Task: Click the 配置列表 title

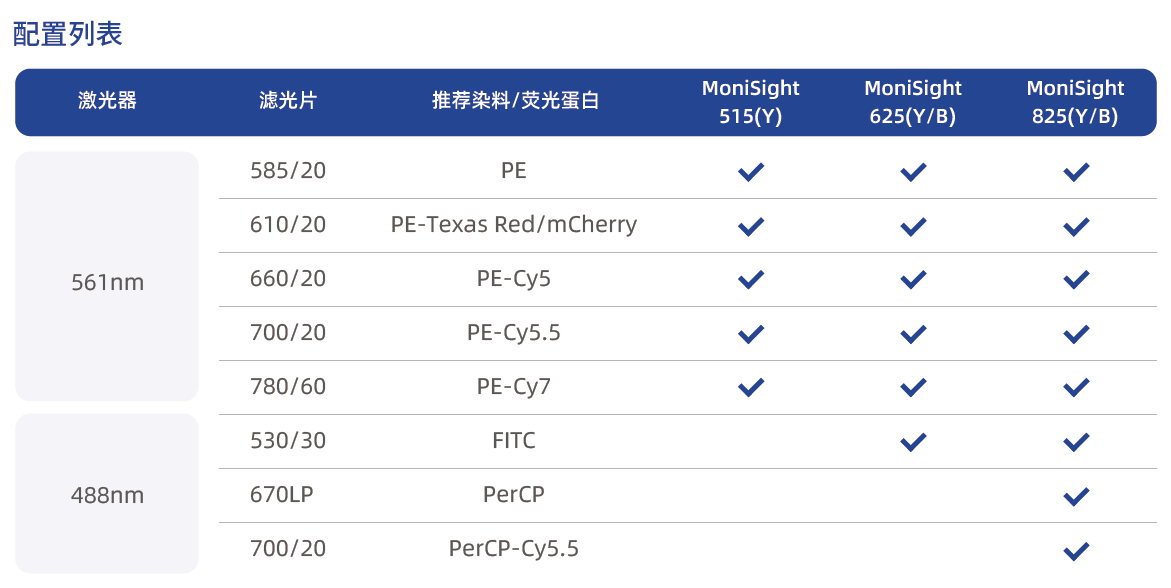Action: (68, 34)
